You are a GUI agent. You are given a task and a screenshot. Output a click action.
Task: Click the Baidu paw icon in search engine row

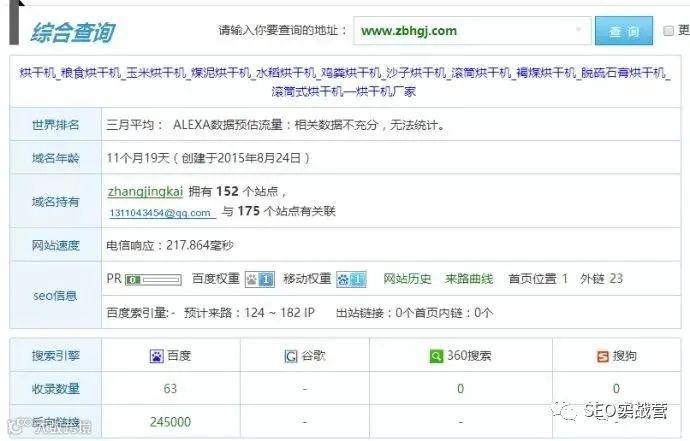tap(156, 356)
